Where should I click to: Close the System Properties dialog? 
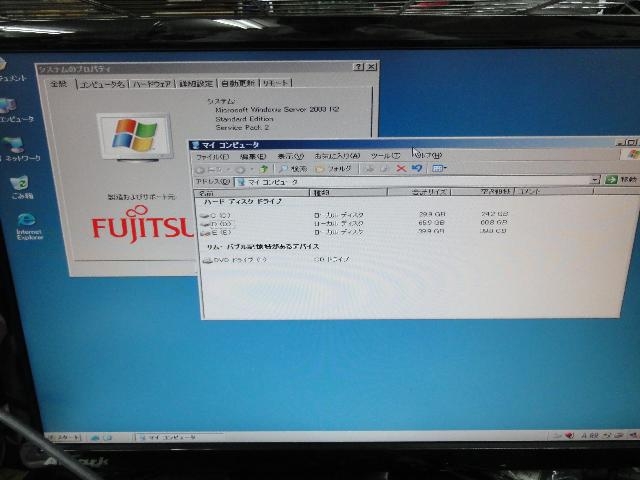point(371,67)
